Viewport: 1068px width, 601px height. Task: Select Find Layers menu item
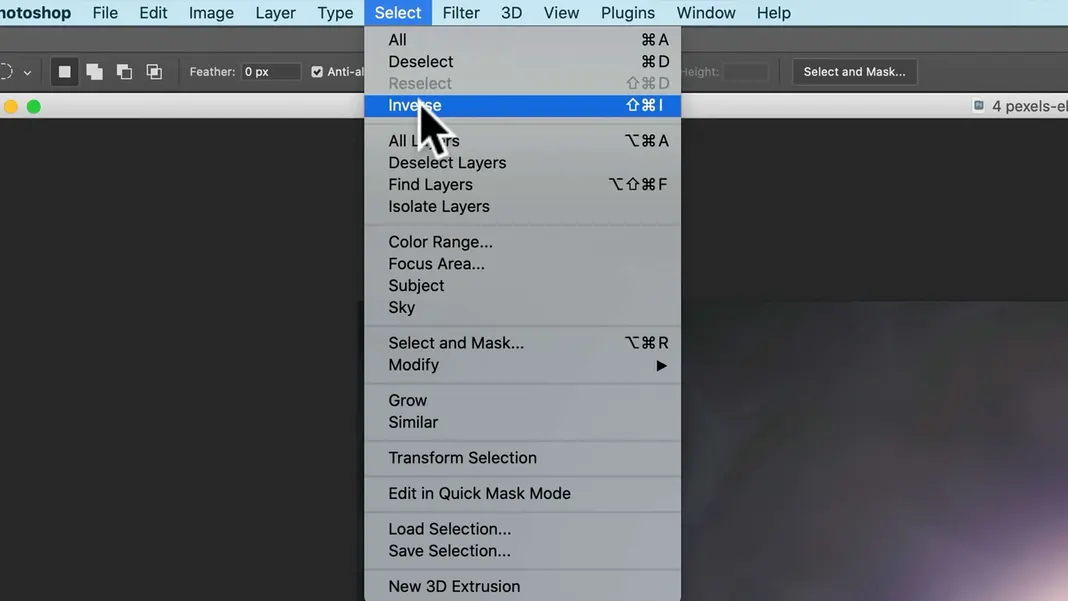coord(522,185)
